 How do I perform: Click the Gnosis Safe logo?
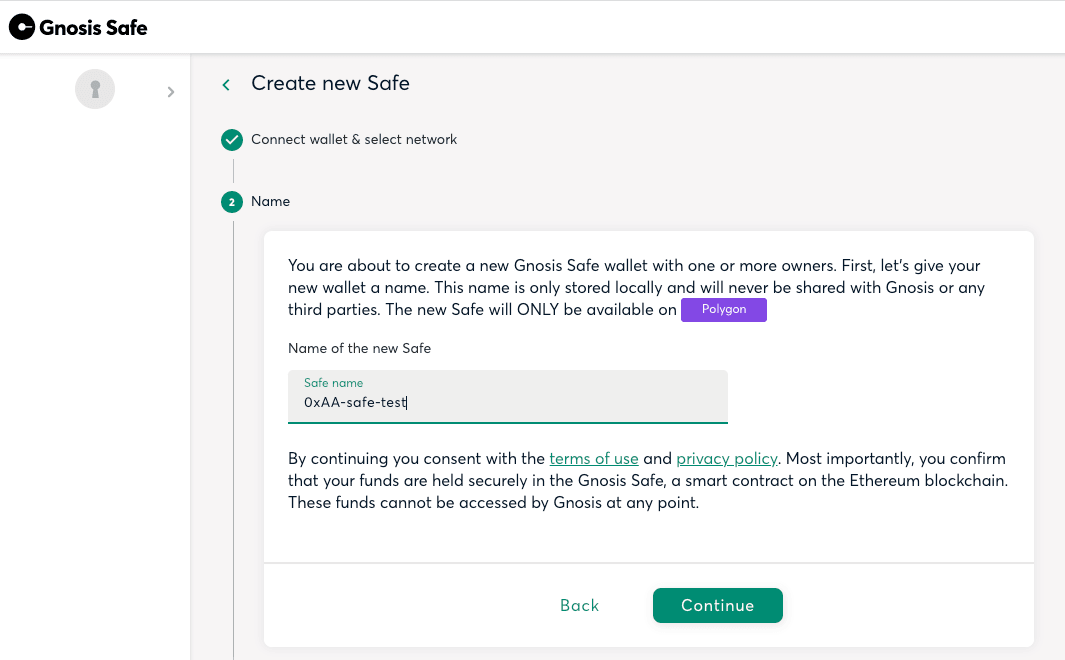[78, 27]
